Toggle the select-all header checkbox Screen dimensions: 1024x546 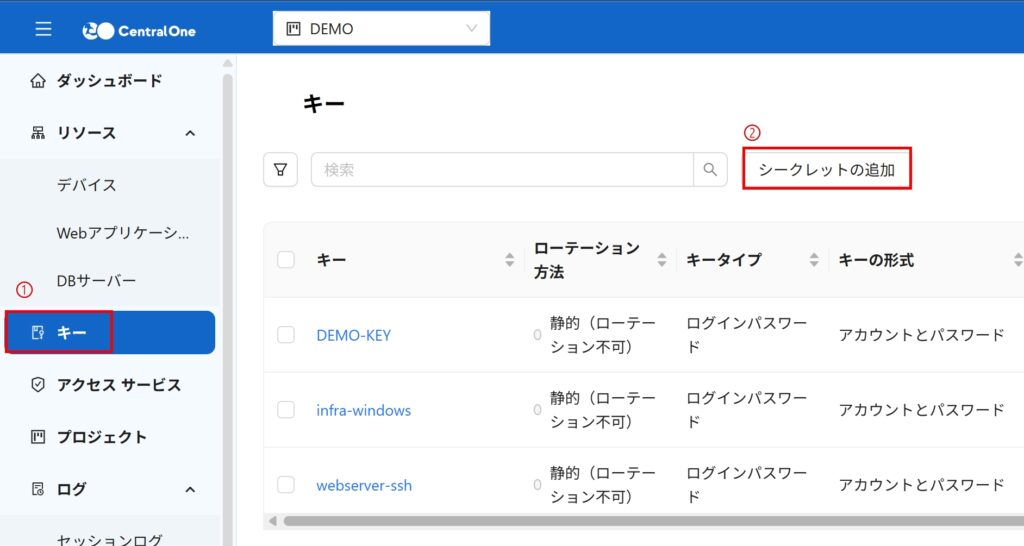point(286,260)
